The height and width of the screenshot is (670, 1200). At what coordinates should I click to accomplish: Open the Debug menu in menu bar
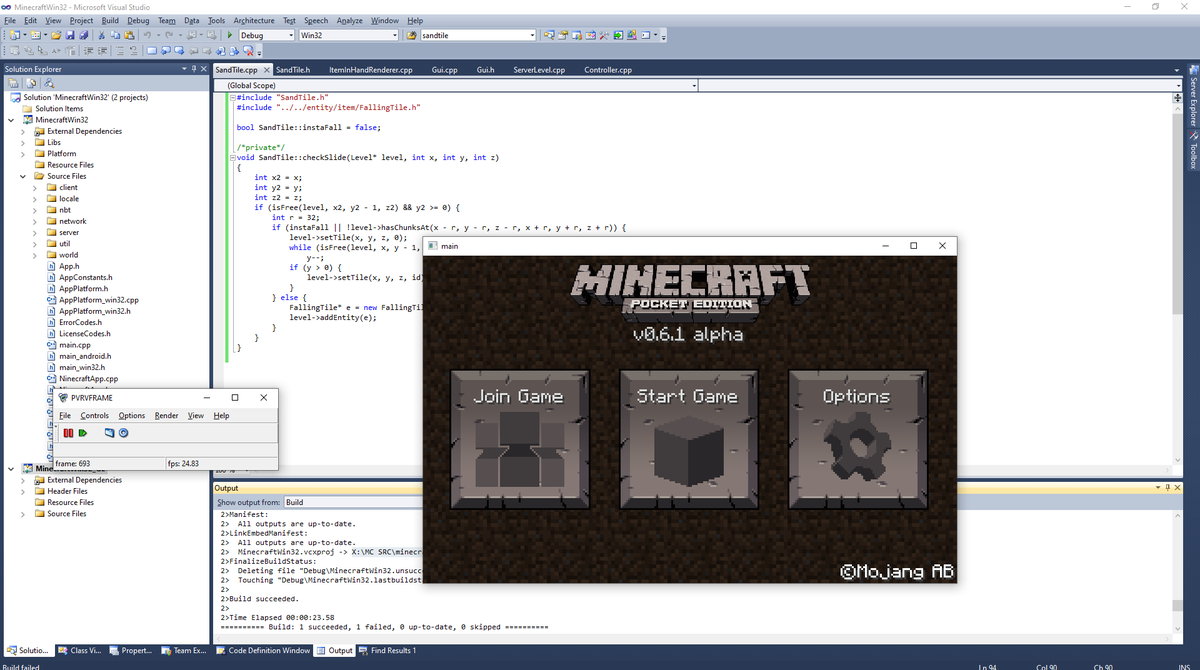[x=138, y=20]
